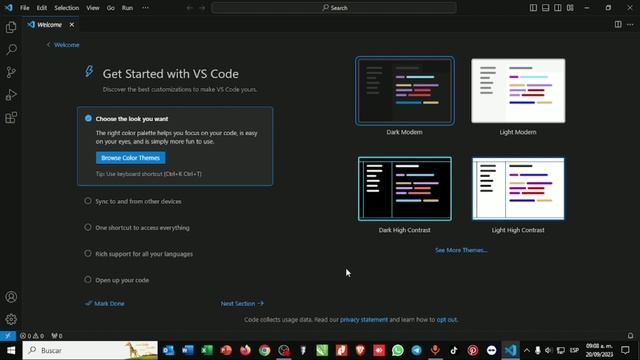Split the editor to the right
This screenshot has height=360, width=640.
click(618, 24)
